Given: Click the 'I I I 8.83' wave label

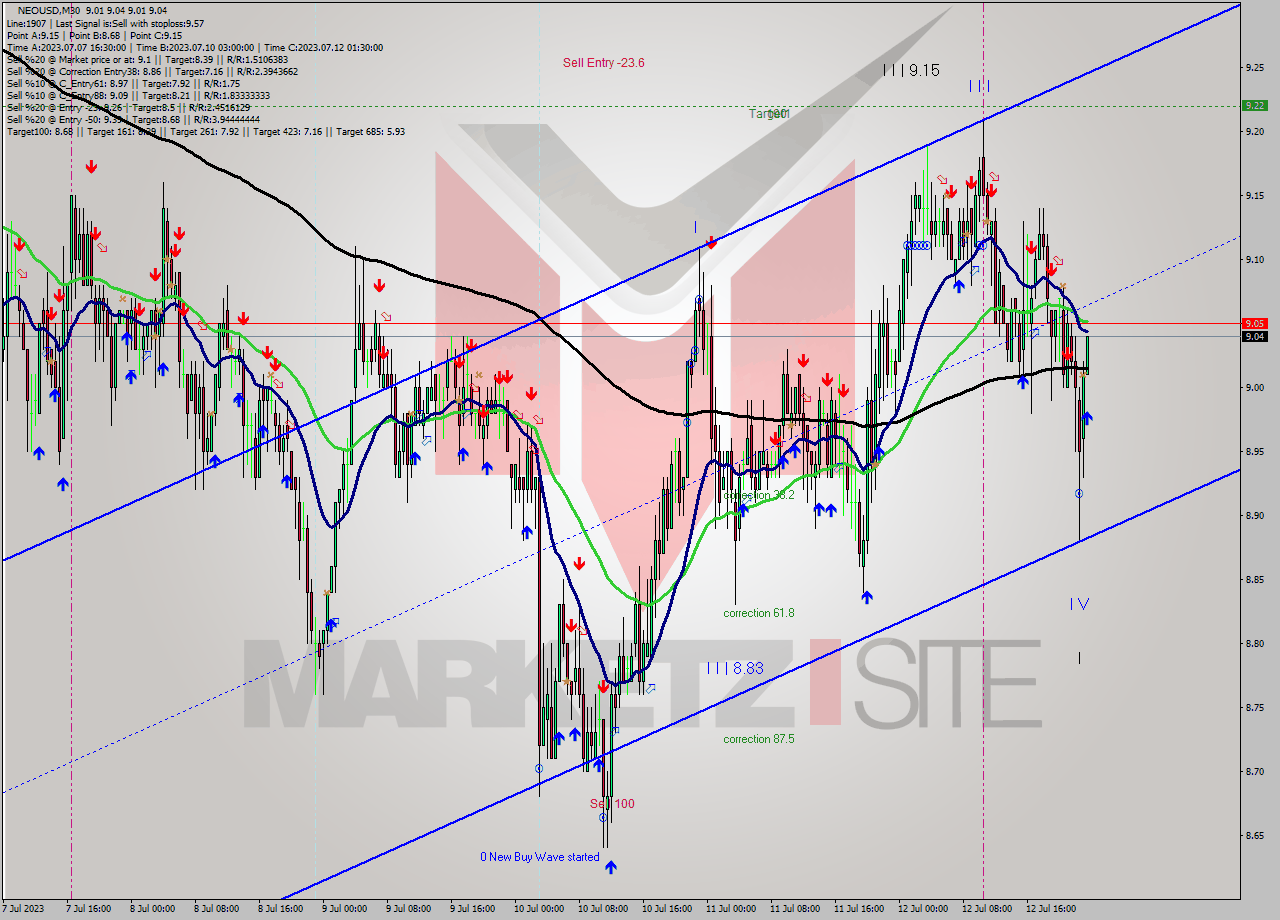Looking at the screenshot, I should [x=735, y=668].
